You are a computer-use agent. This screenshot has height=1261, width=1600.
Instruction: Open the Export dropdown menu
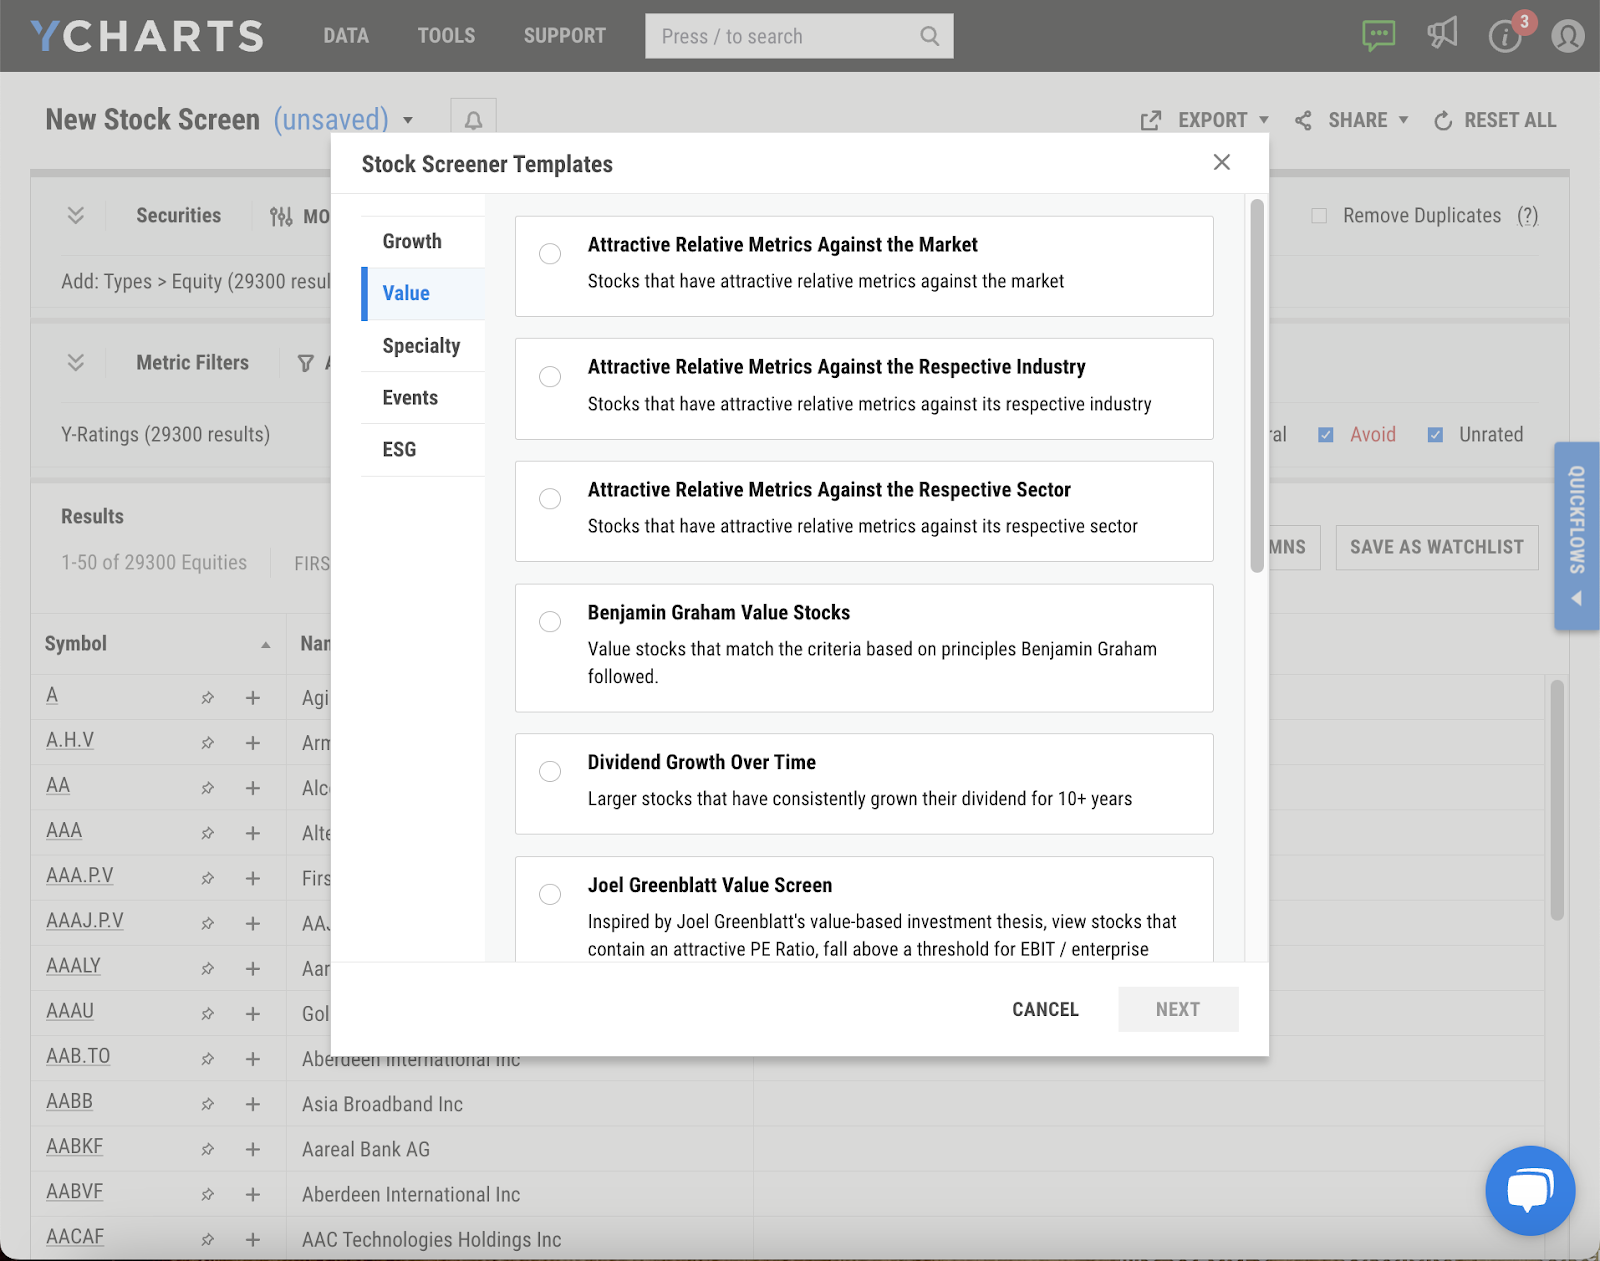point(1264,120)
